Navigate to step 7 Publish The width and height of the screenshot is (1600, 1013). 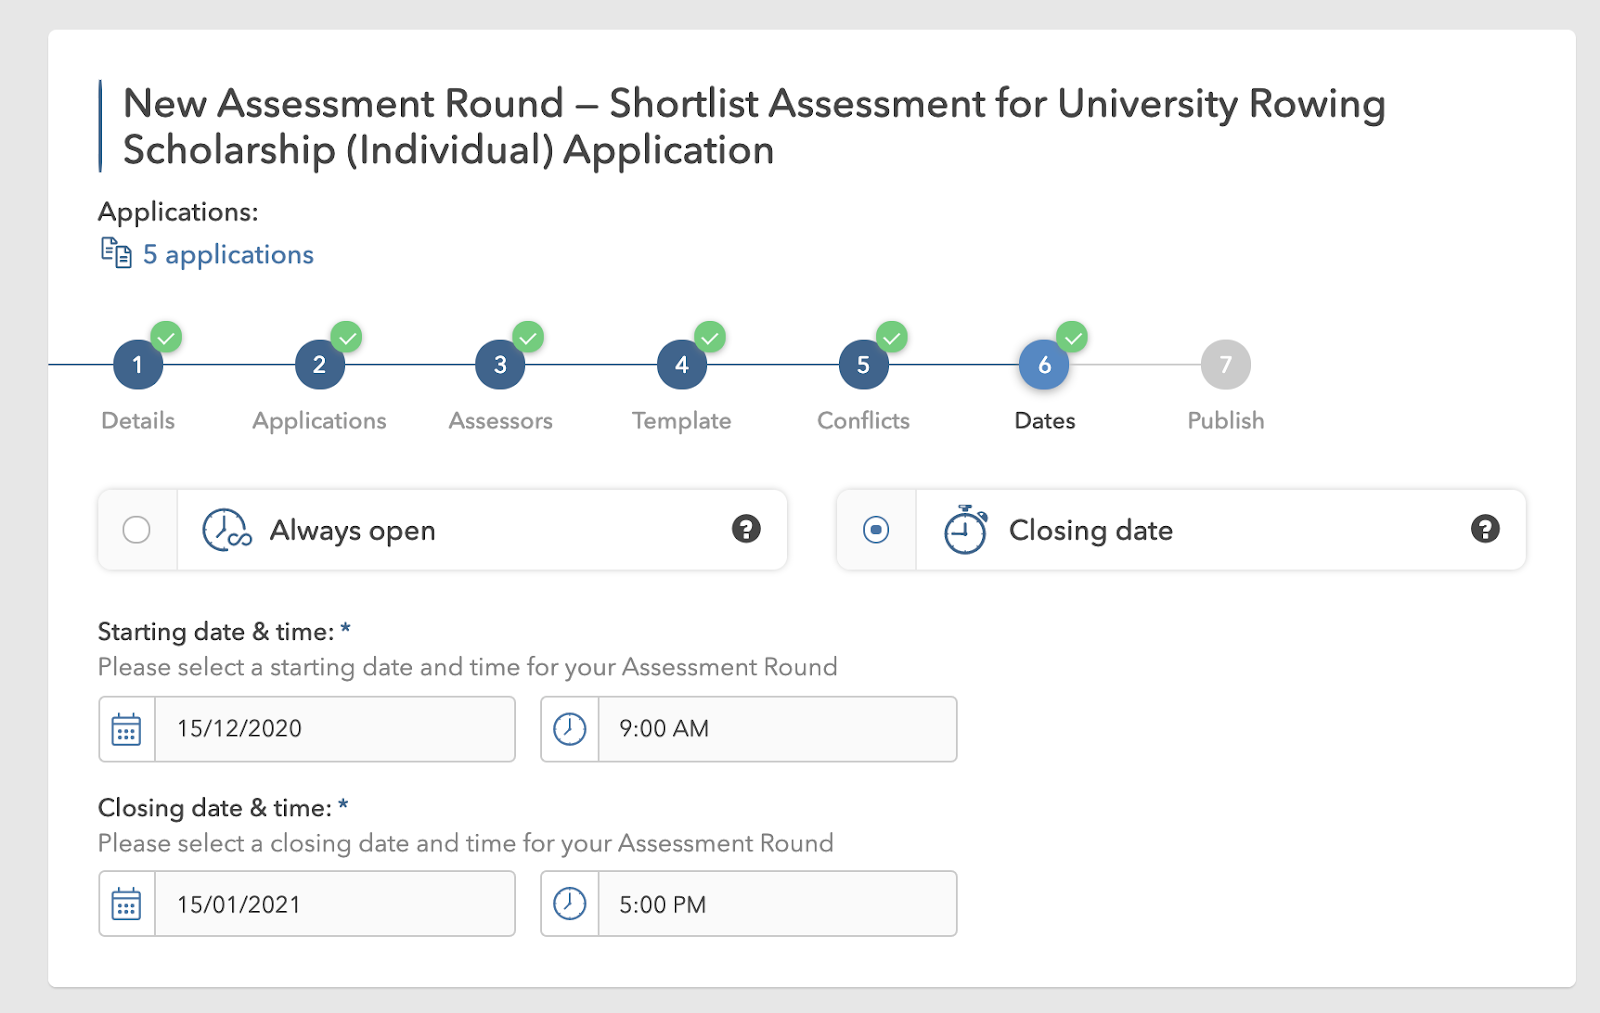(x=1226, y=365)
